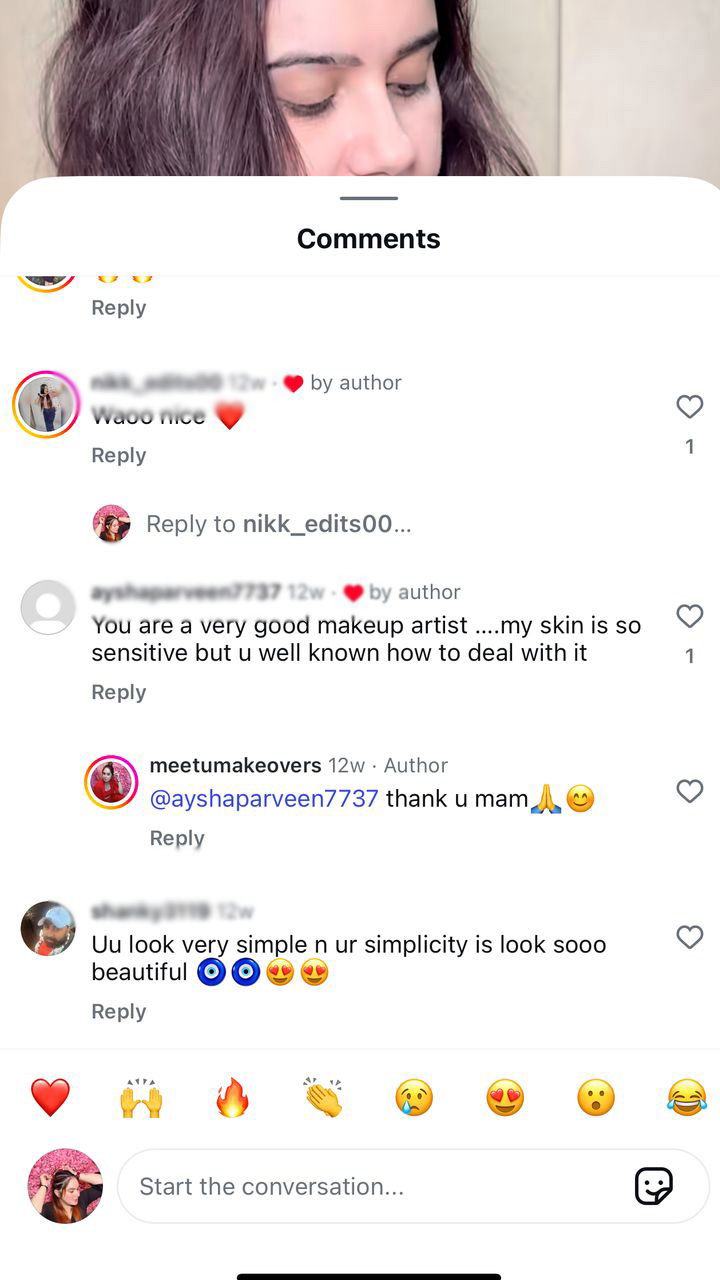
Task: Tap the surprised face quick reaction emoji
Action: click(596, 1098)
